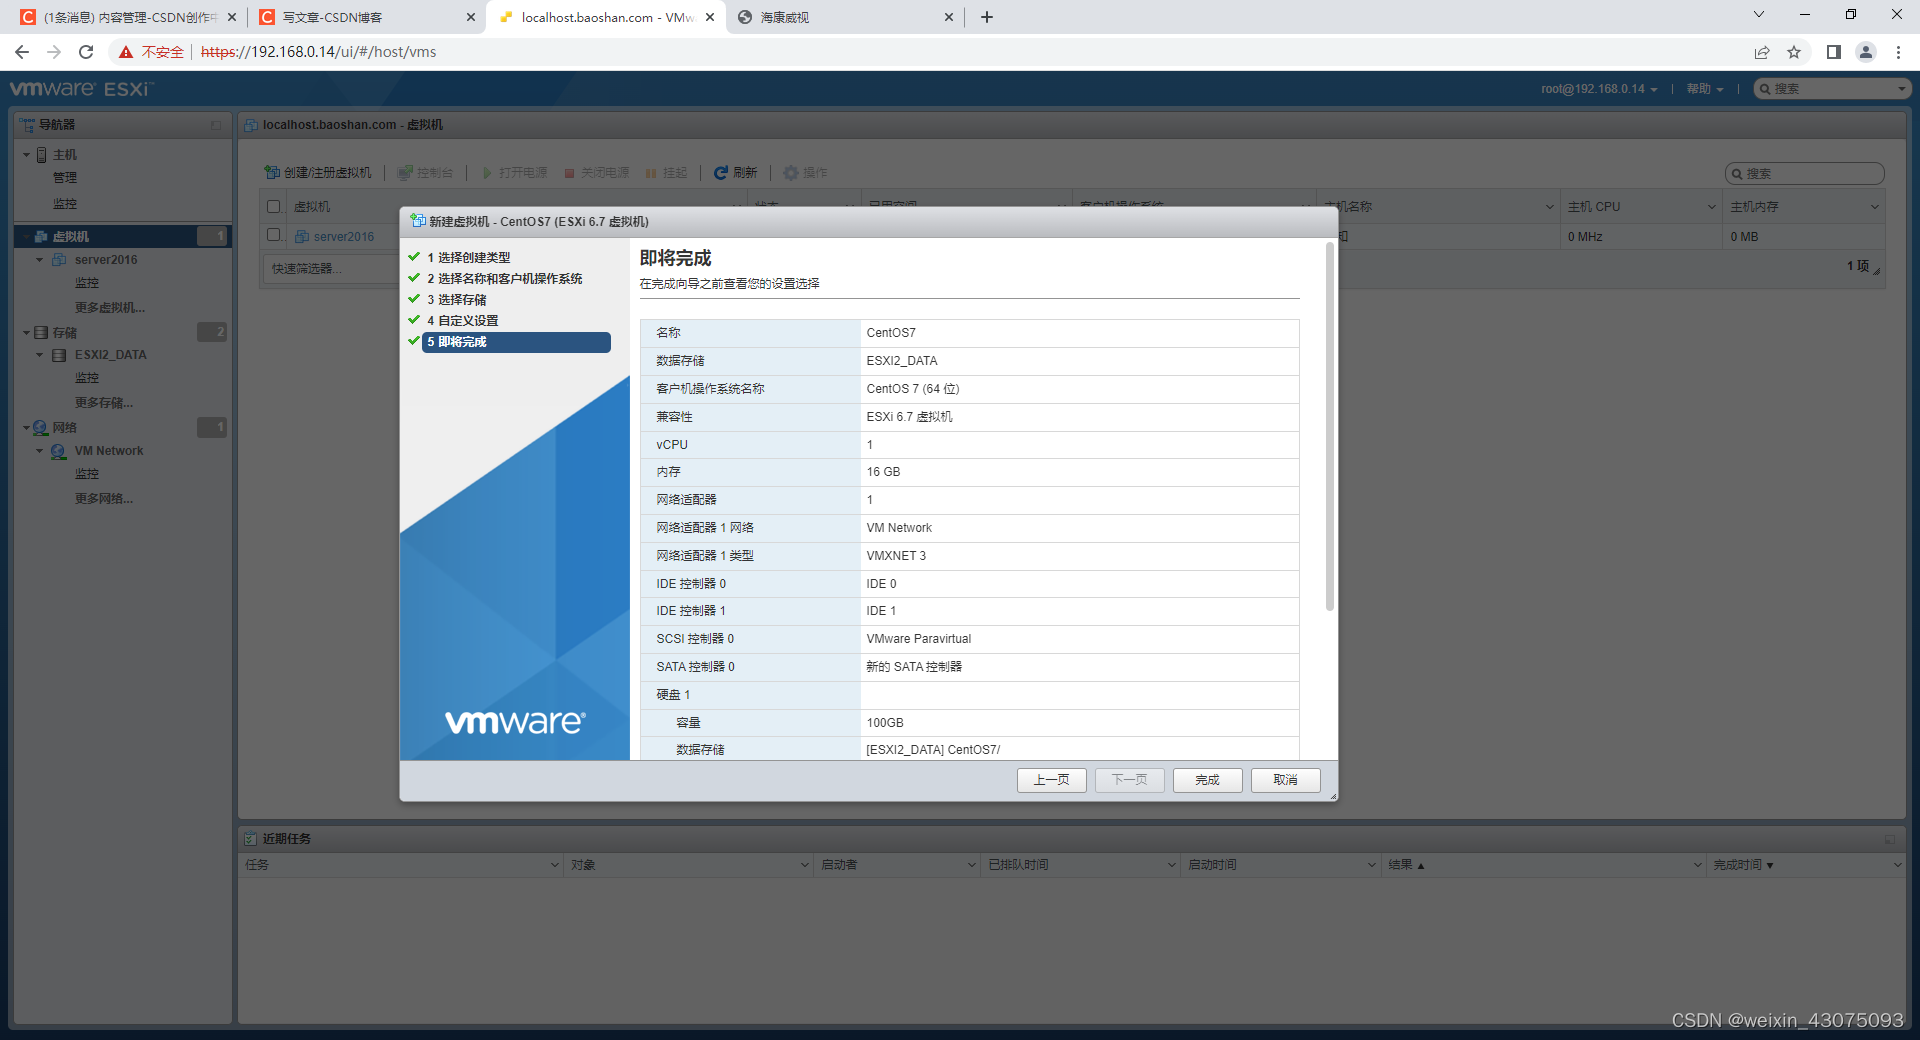Viewport: 1920px width, 1040px height.
Task: Click the 虚拟机 icon in navigator
Action: pyautogui.click(x=41, y=237)
